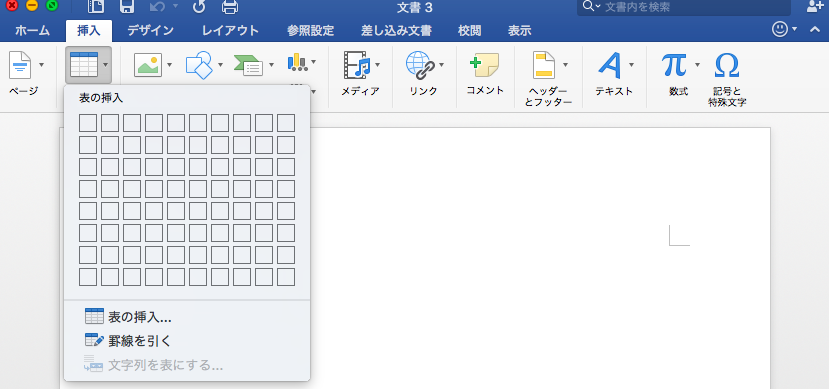Click the undo arrow icon
Viewport: 829px width, 389px height.
click(x=157, y=6)
